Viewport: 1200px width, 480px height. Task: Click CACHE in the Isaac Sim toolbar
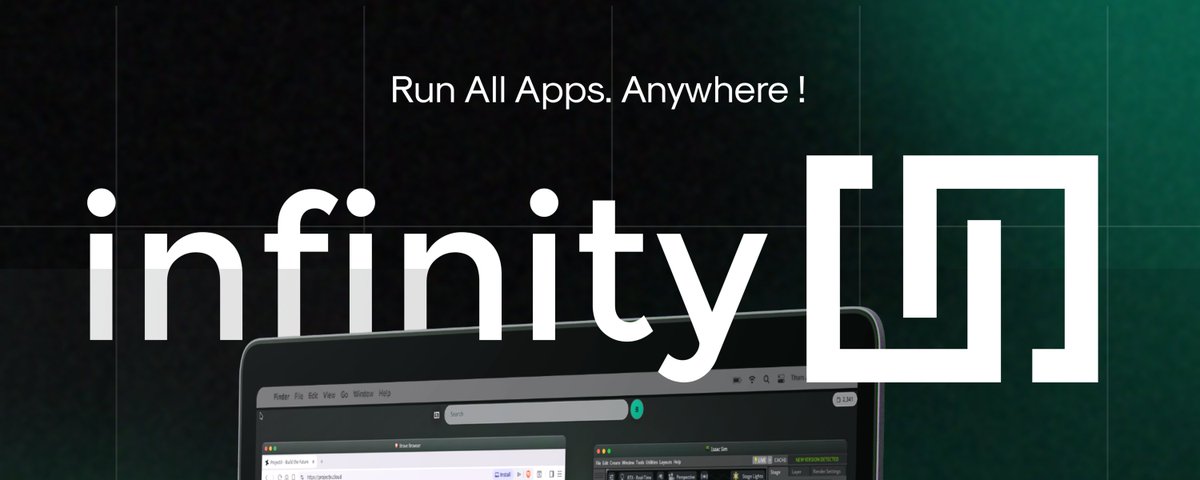(780, 460)
